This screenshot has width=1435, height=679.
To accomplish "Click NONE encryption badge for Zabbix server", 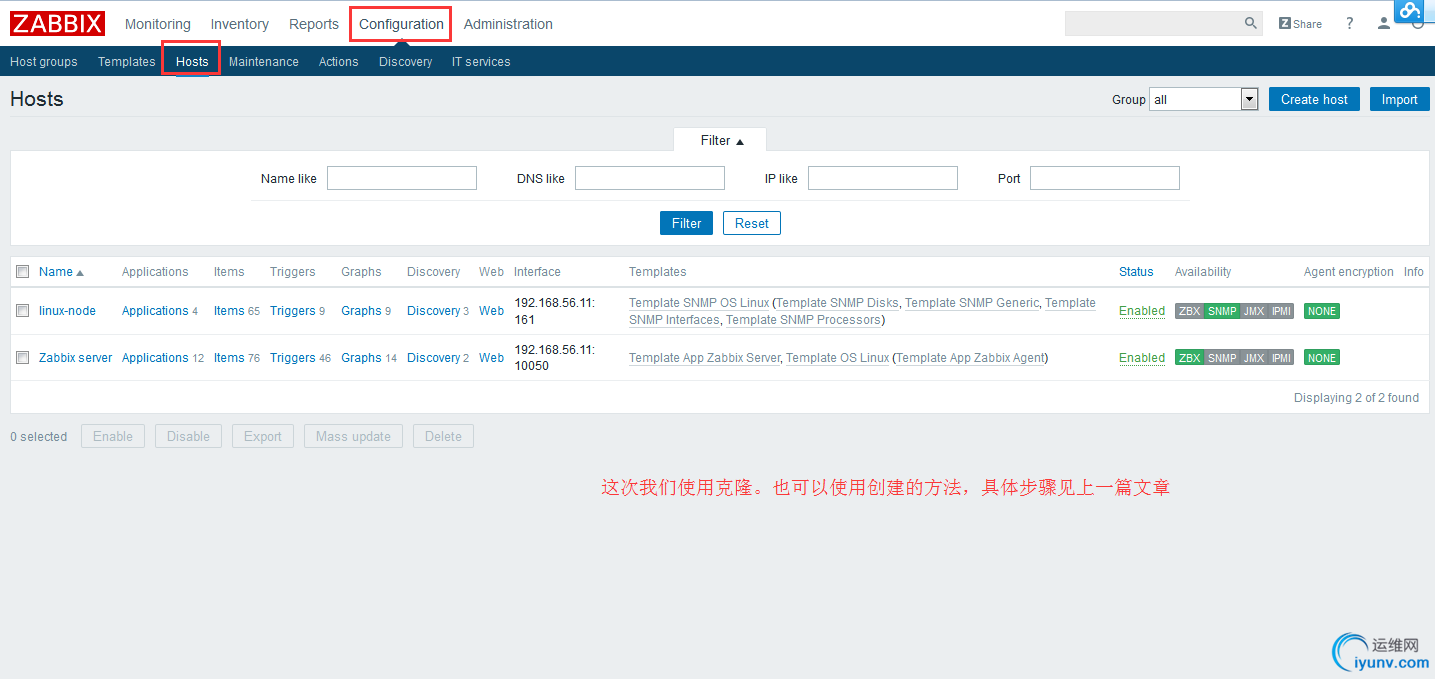I will click(x=1322, y=358).
